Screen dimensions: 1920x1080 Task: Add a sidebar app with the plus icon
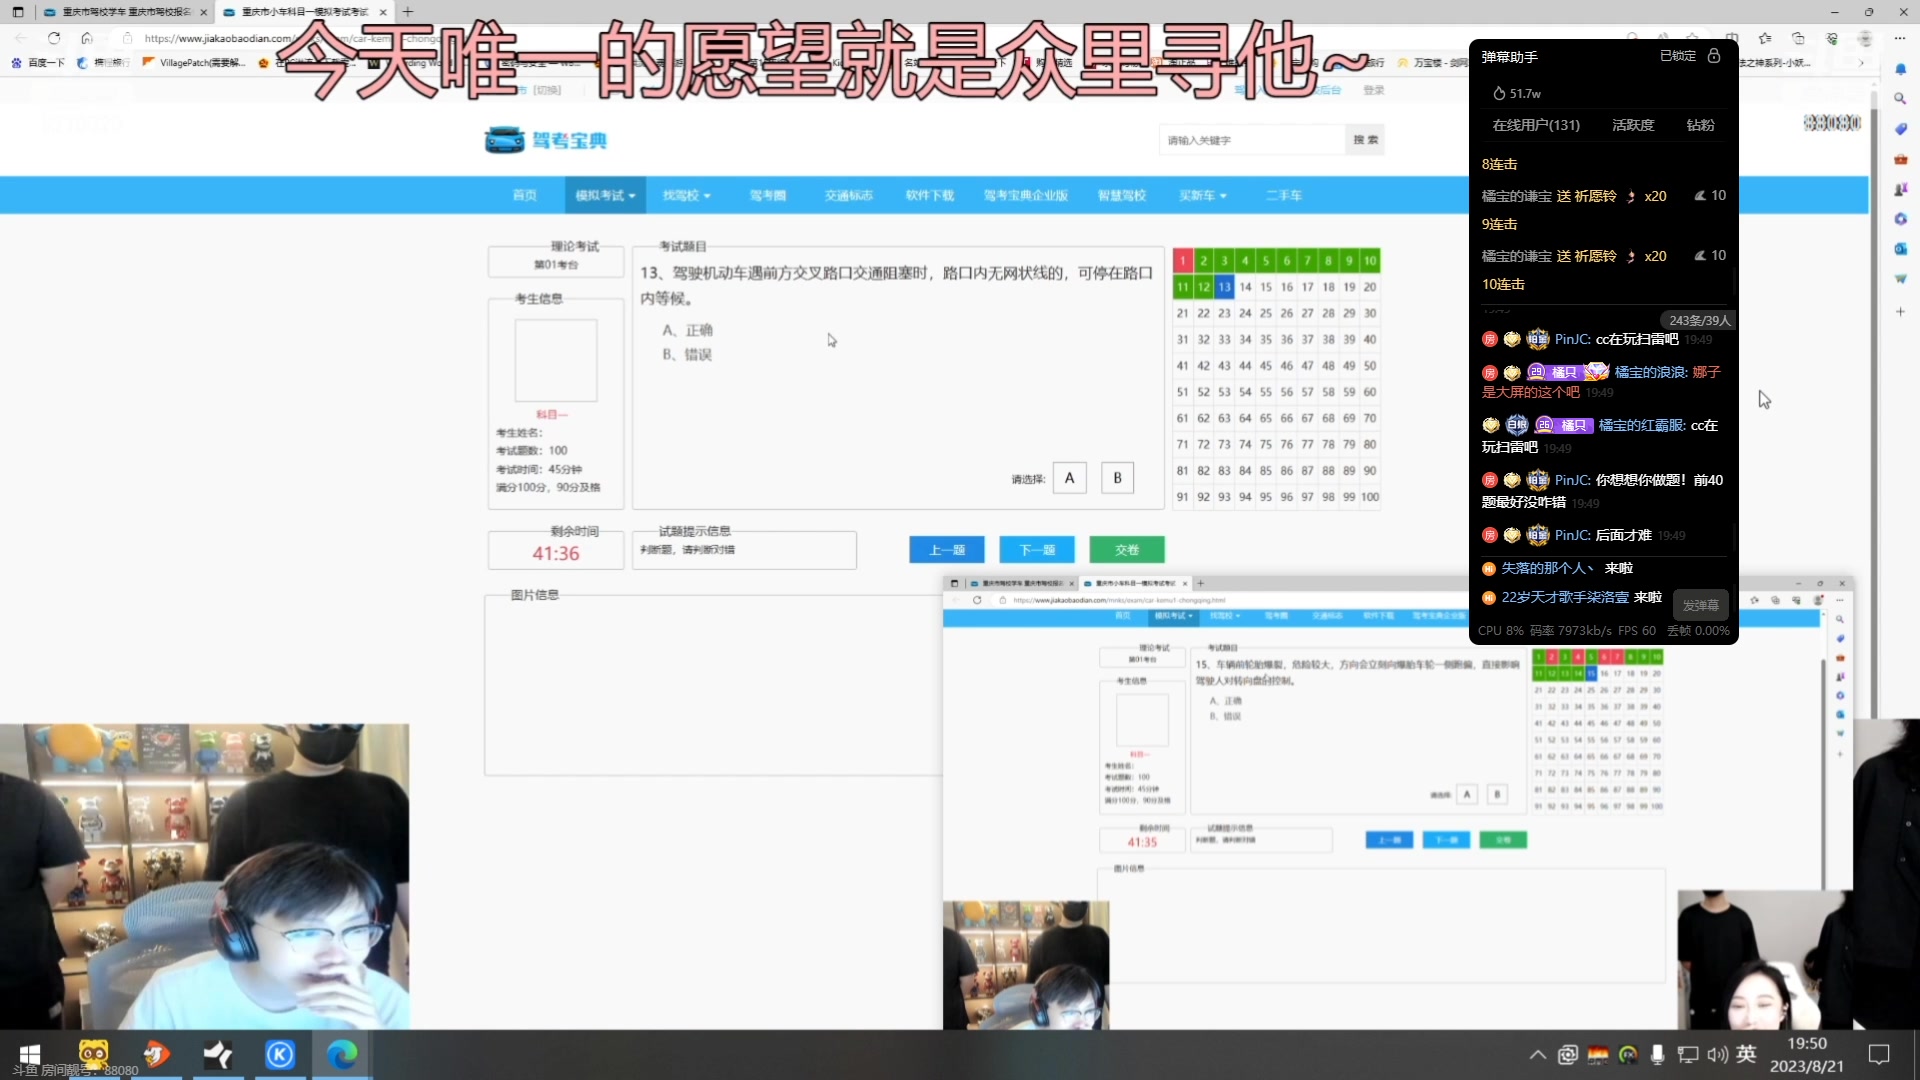(x=1901, y=311)
